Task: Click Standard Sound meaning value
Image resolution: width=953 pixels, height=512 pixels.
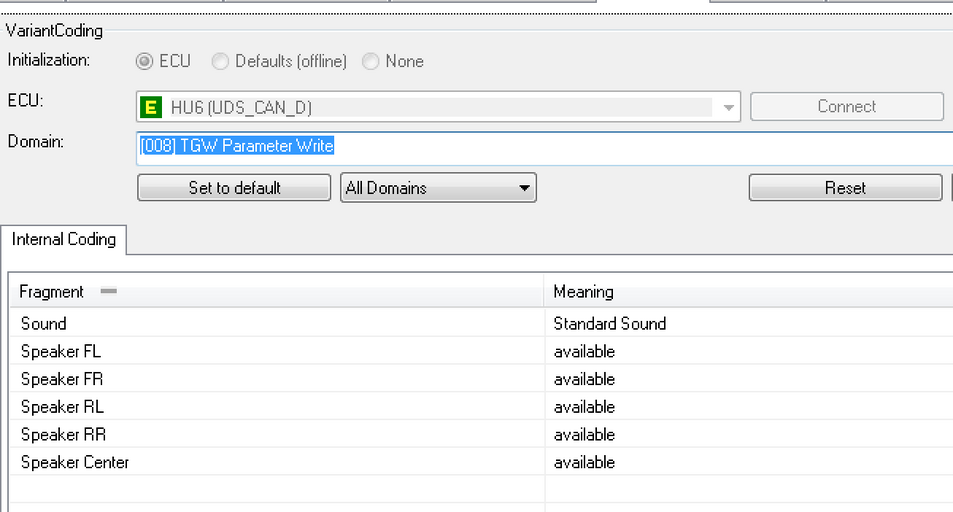Action: coord(610,324)
